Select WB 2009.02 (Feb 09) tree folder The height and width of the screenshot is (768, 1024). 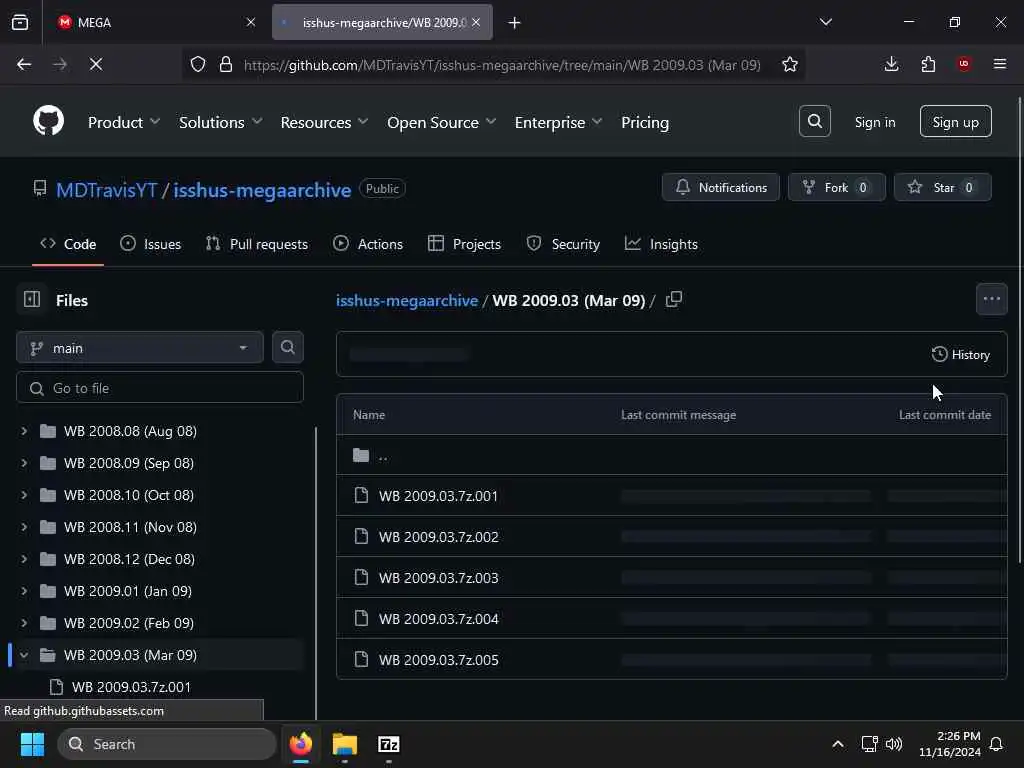pos(129,623)
